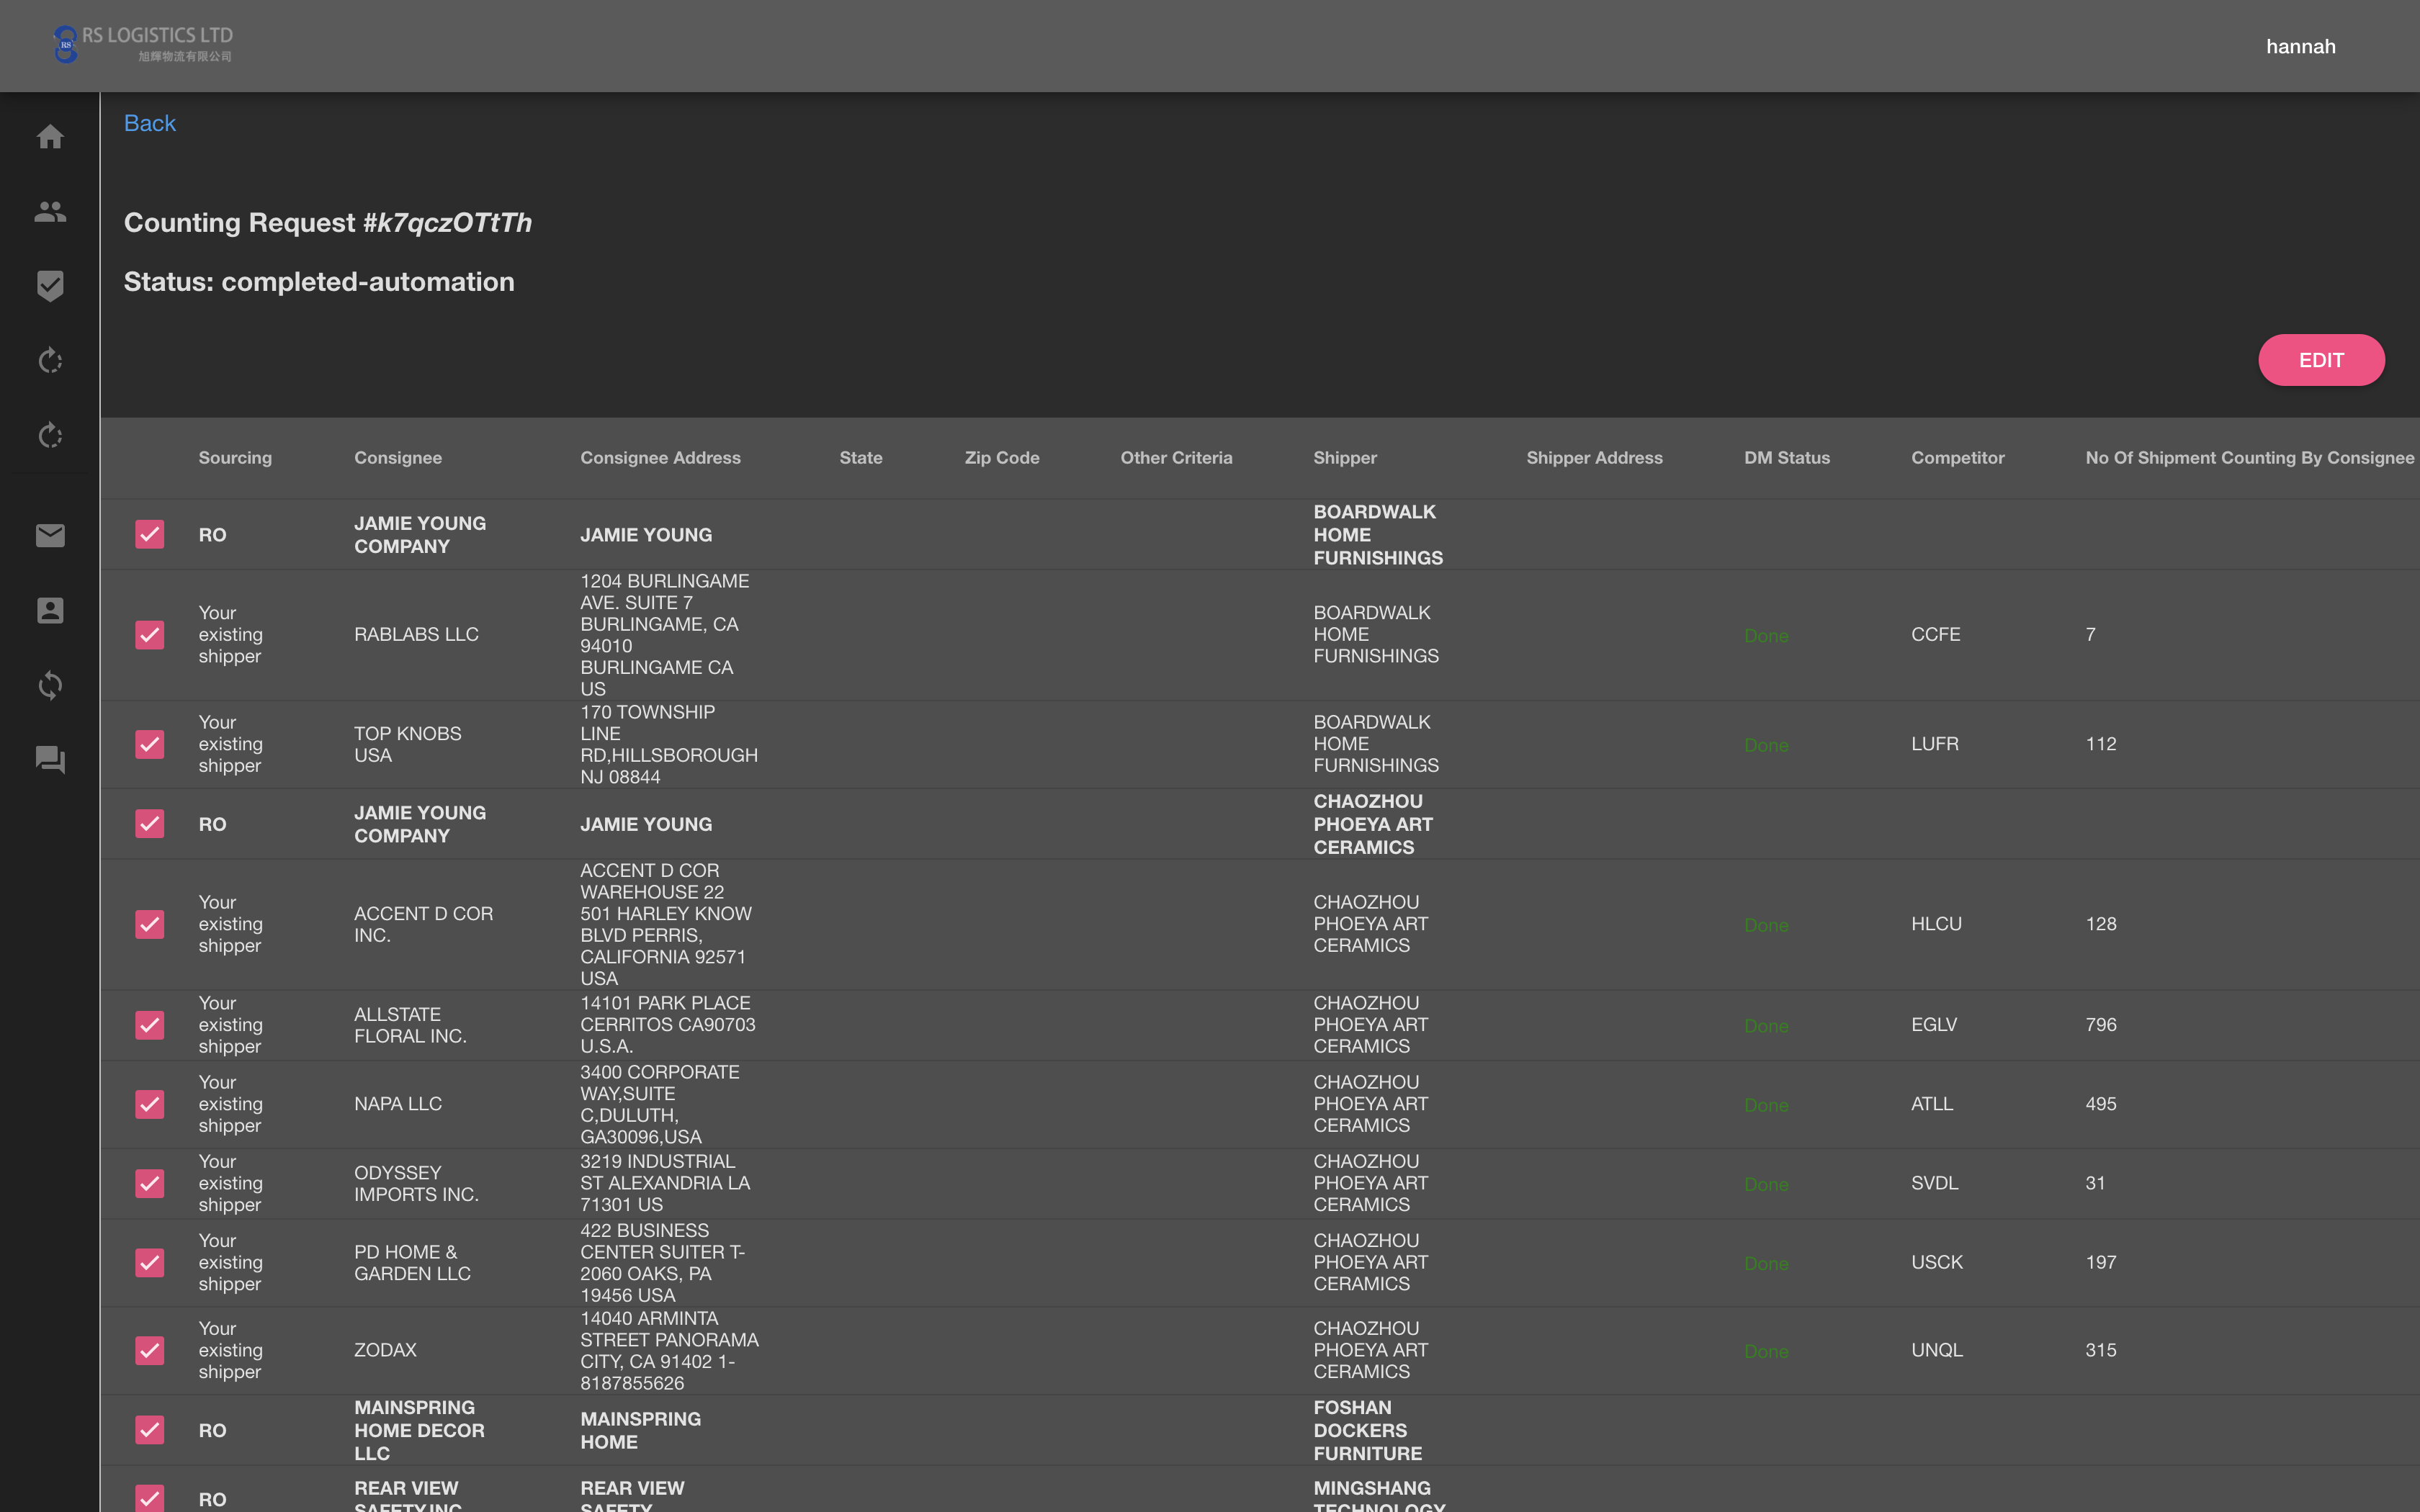Viewport: 2420px width, 1512px height.
Task: Click the Consignee column header
Action: [x=398, y=458]
